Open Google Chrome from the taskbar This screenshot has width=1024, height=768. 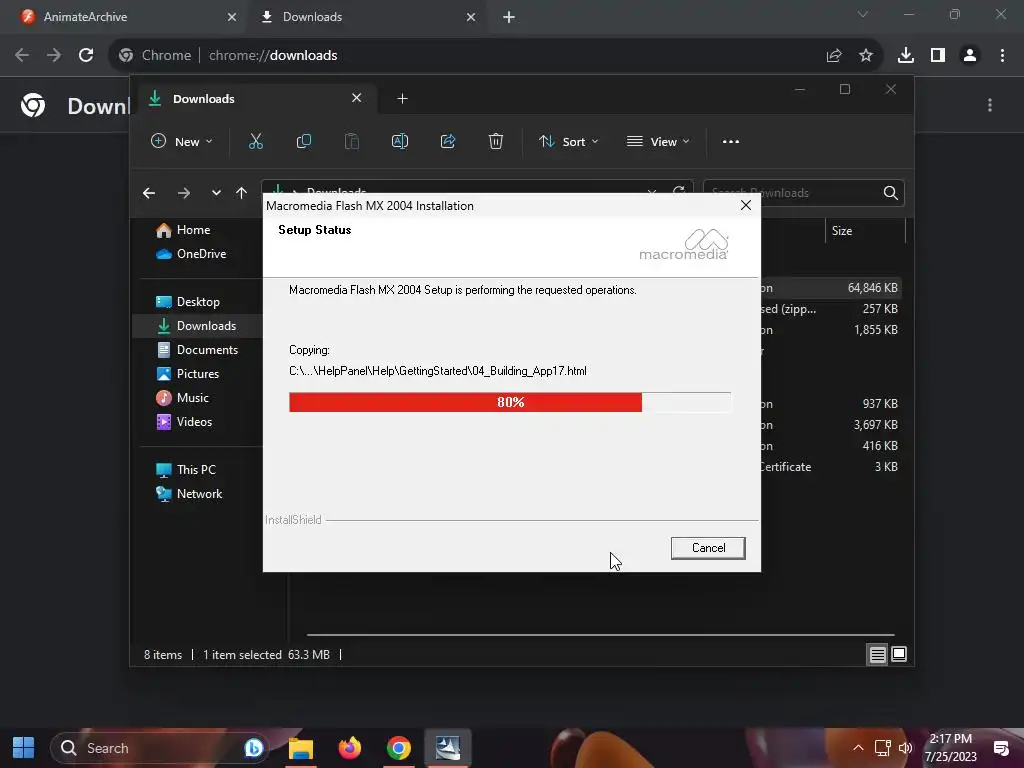click(x=398, y=748)
